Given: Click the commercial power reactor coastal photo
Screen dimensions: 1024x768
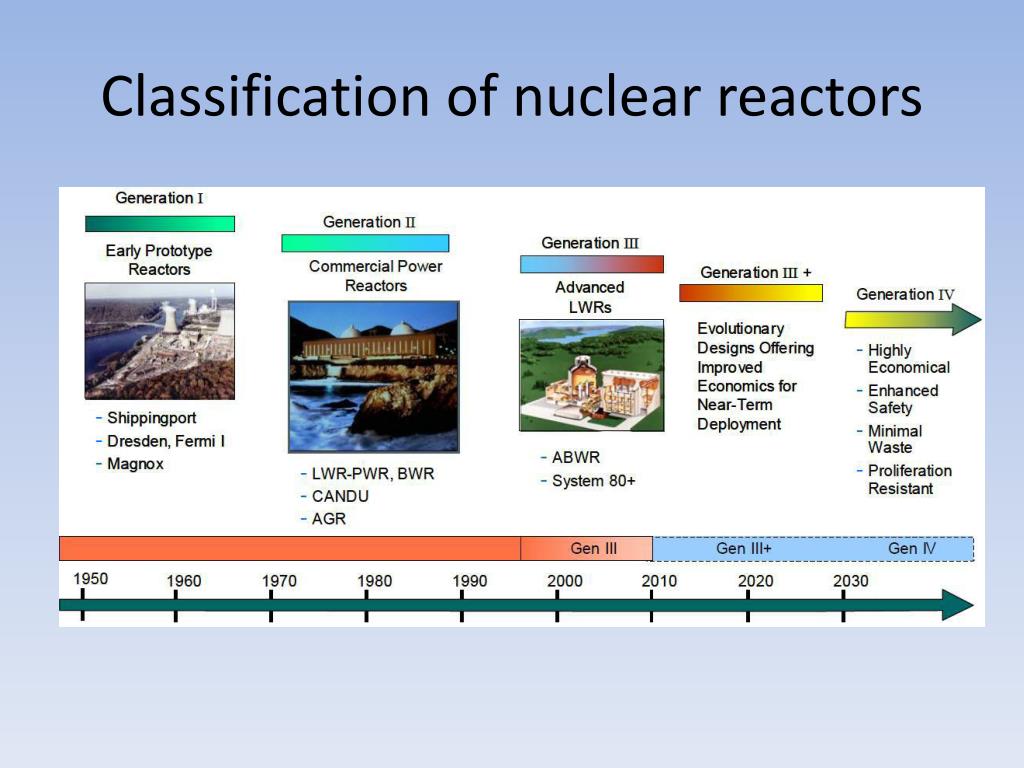Looking at the screenshot, I should click(x=374, y=377).
